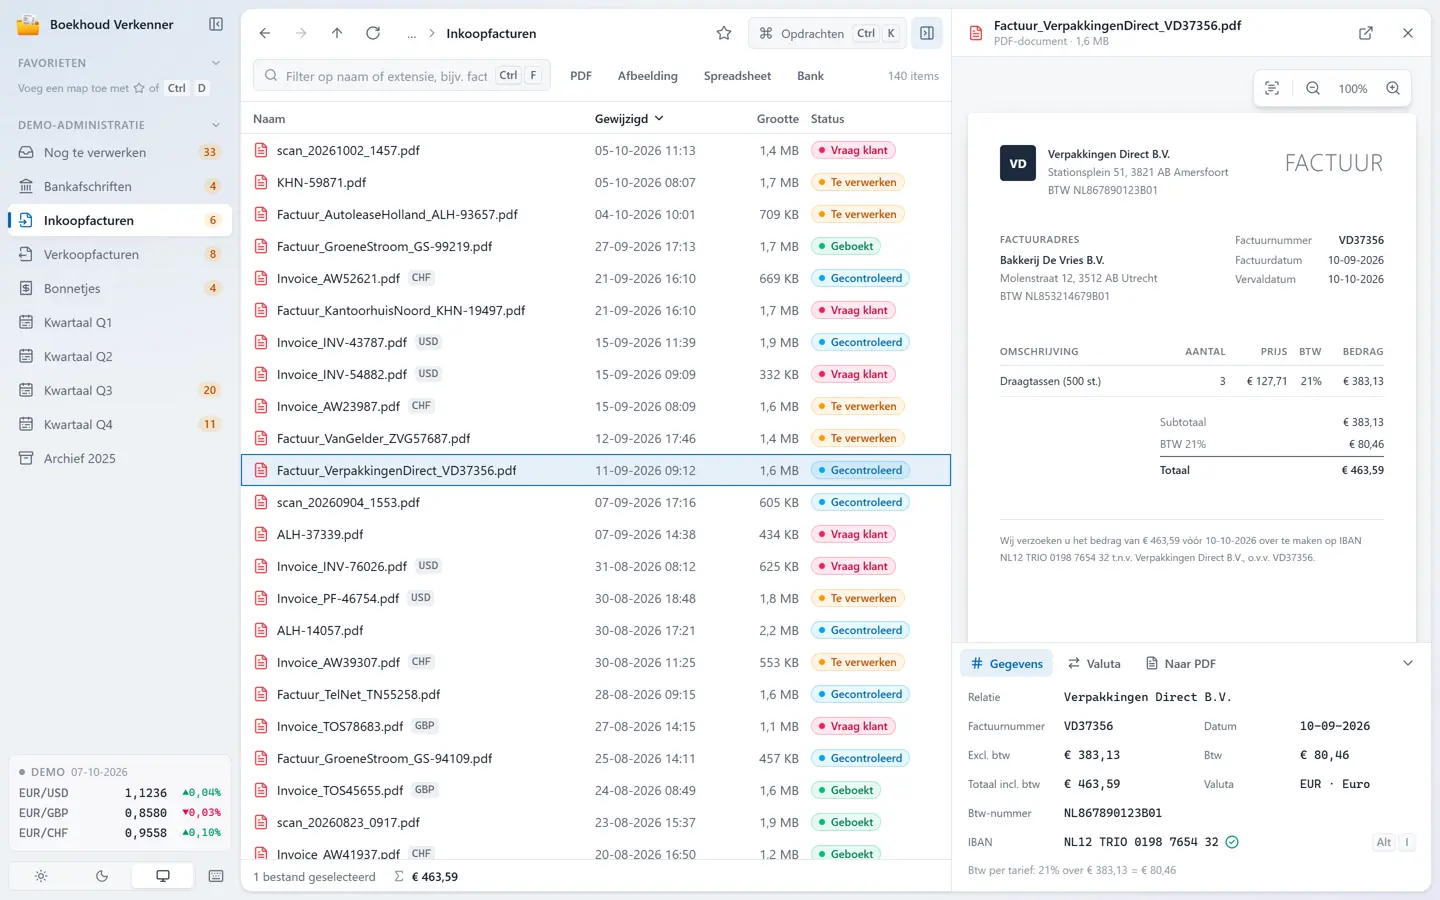This screenshot has height=900, width=1440.
Task: Refresh the Inkoopfacturen file list
Action: pyautogui.click(x=373, y=33)
